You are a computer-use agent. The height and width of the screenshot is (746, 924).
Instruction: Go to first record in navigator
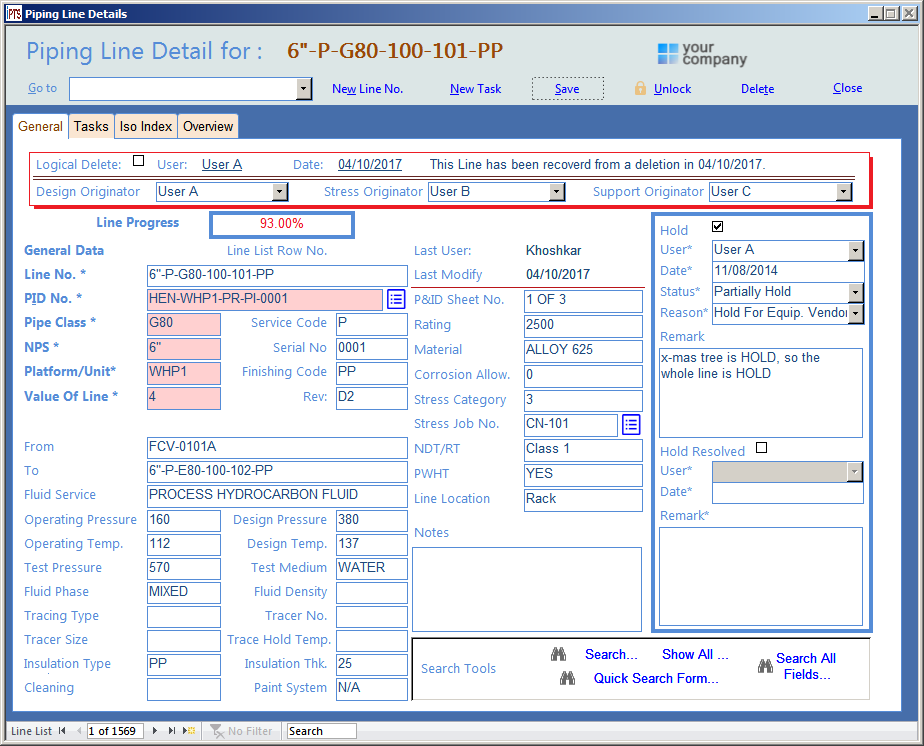click(x=62, y=731)
